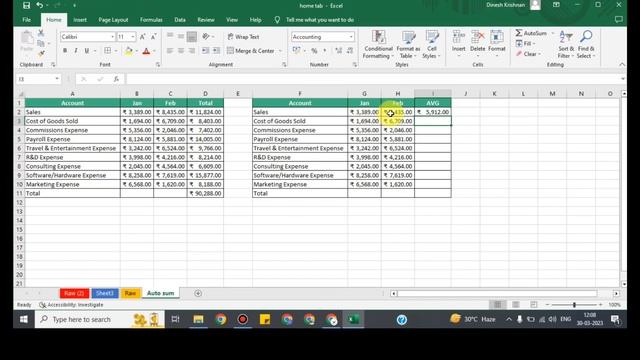Open the font size dropdown

(x=133, y=37)
